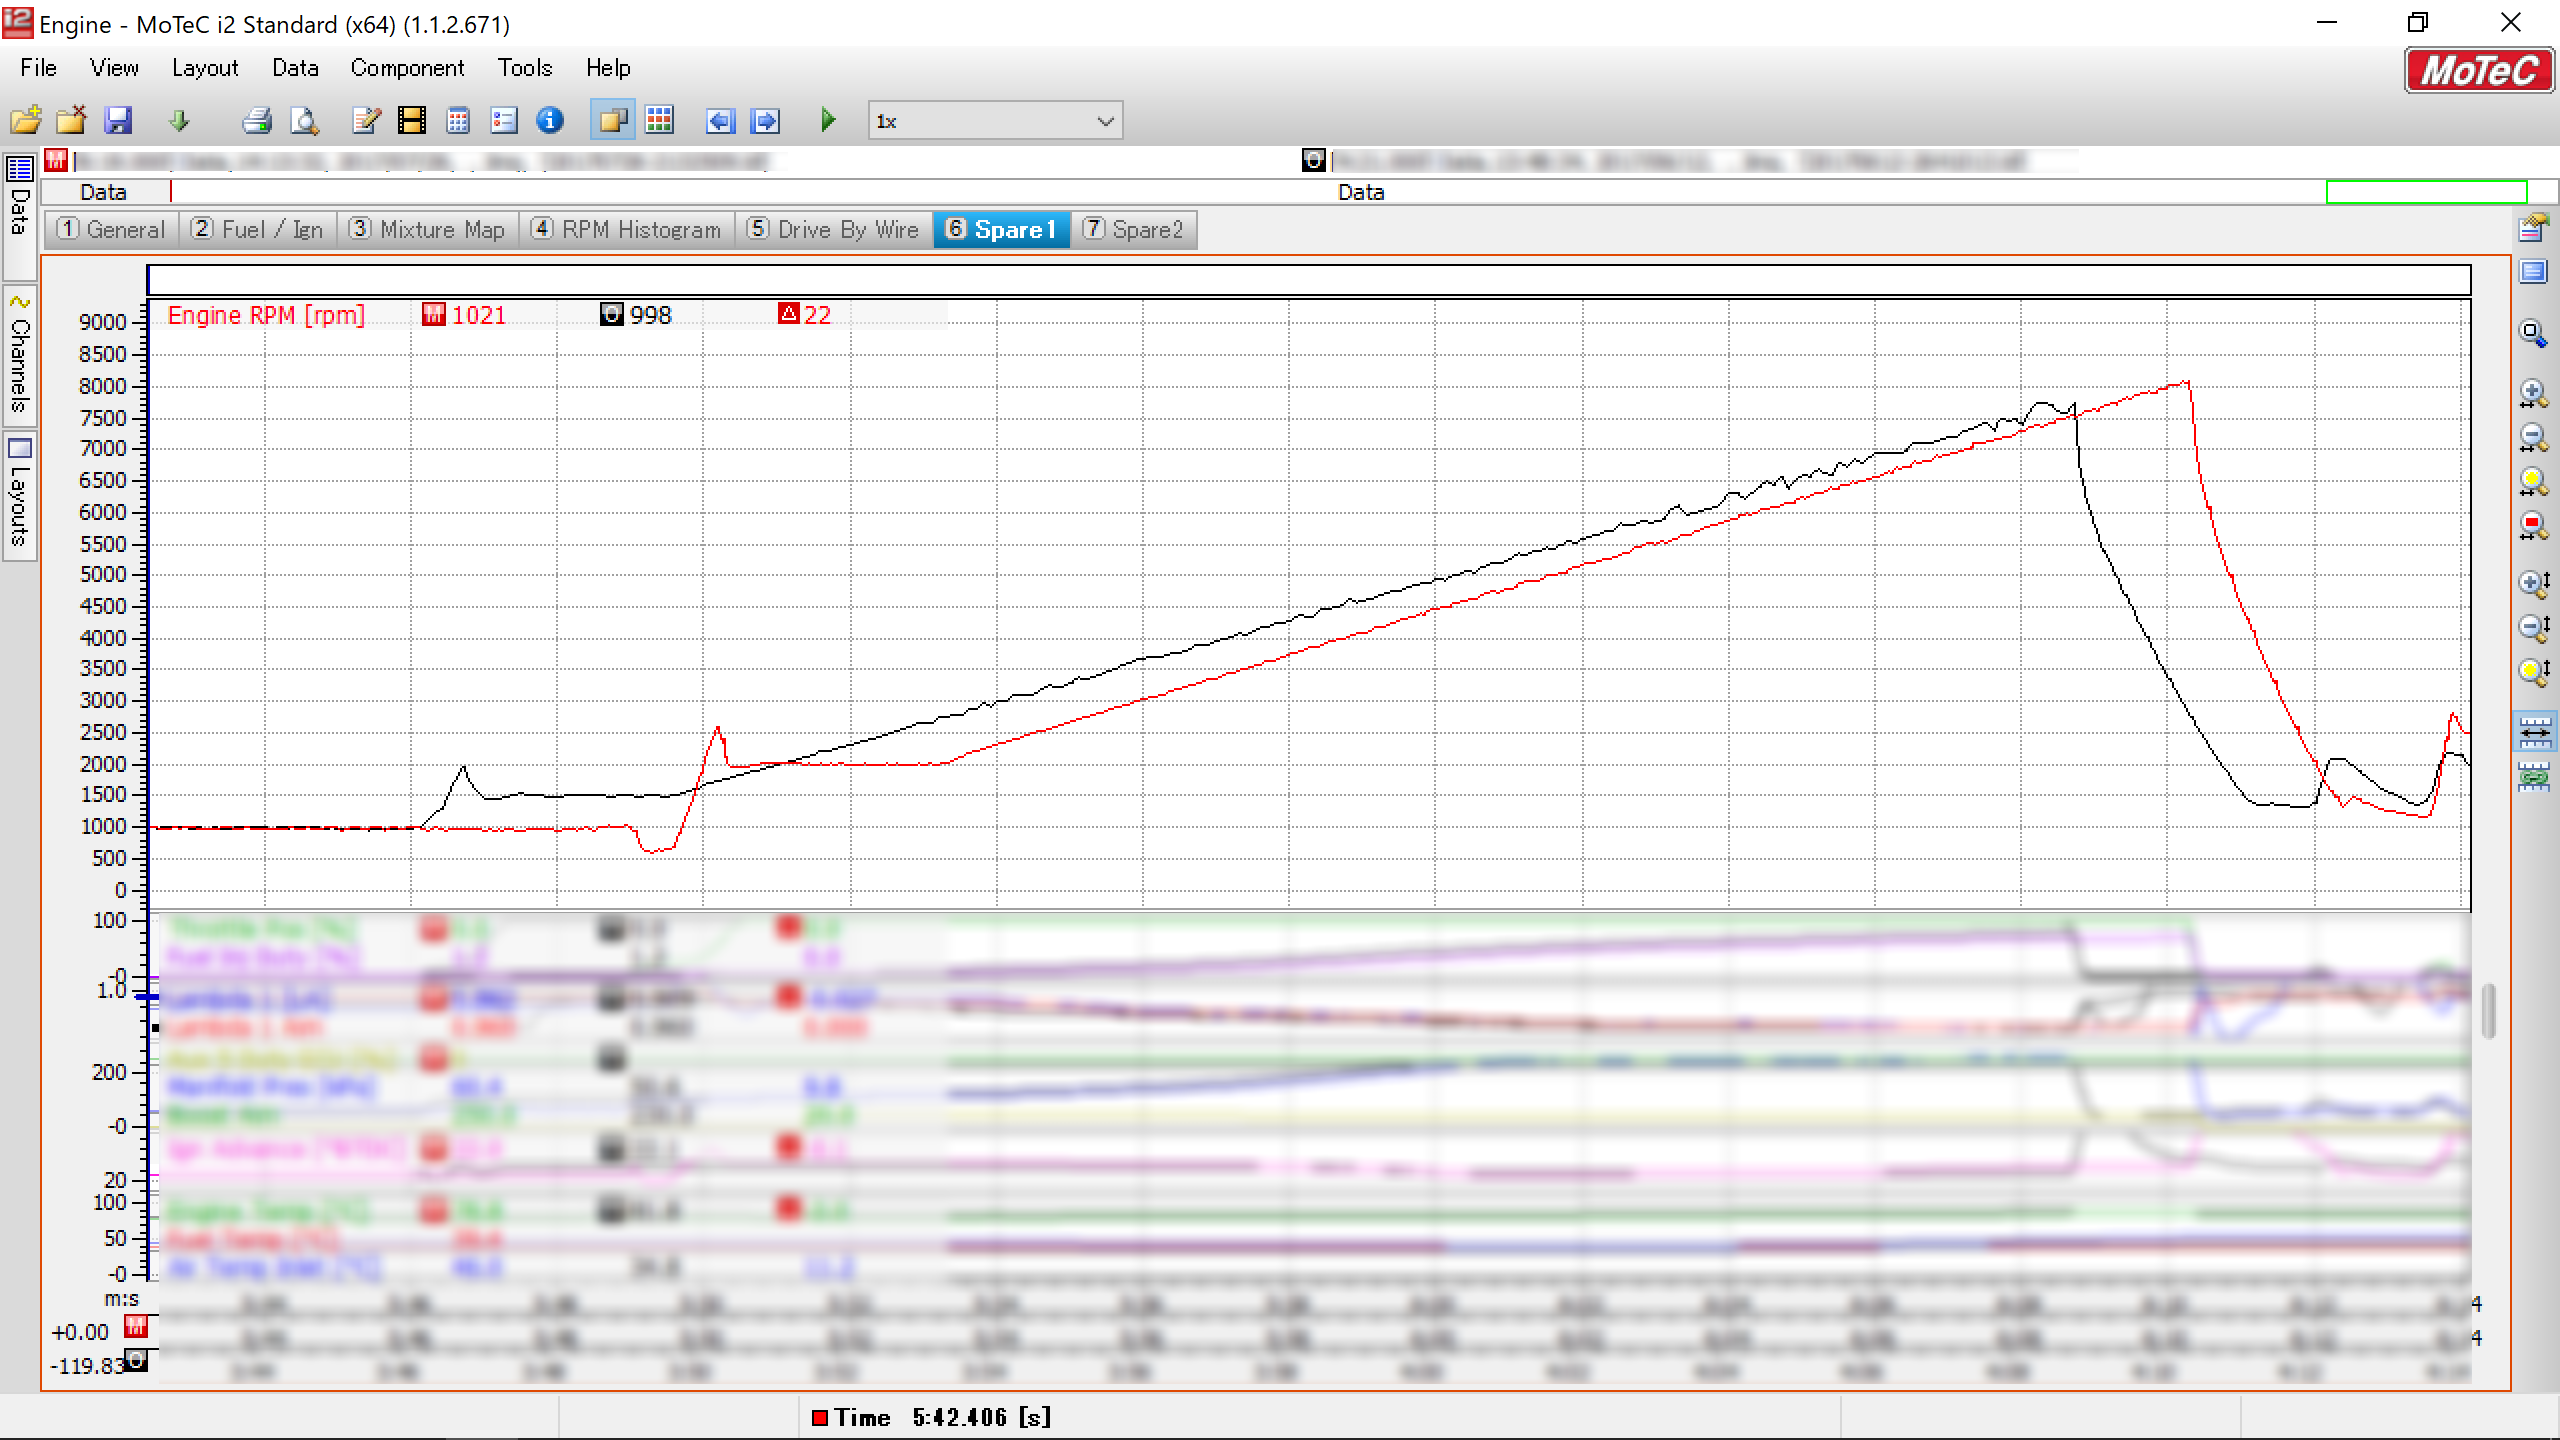This screenshot has width=2560, height=1440.
Task: Click the next lap right-arrow button
Action: 766,121
